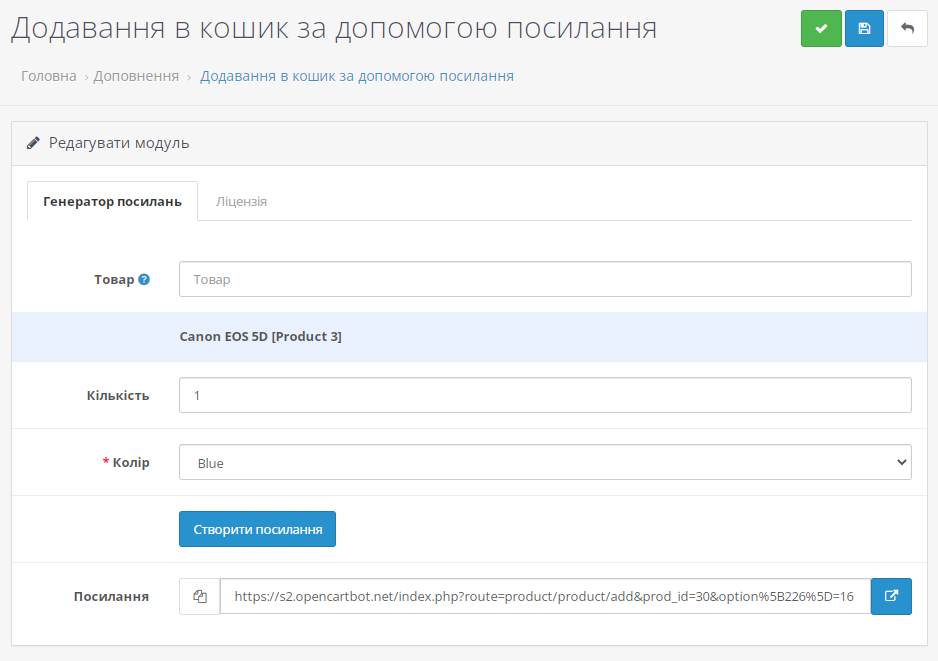The image size is (938, 661).
Task: Click the current page breadcrumb link
Action: point(357,76)
